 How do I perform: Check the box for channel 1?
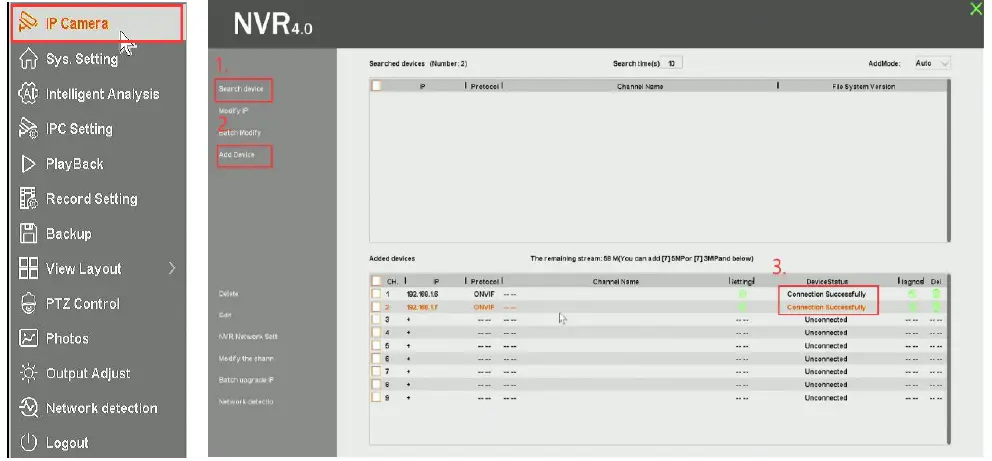[376, 294]
